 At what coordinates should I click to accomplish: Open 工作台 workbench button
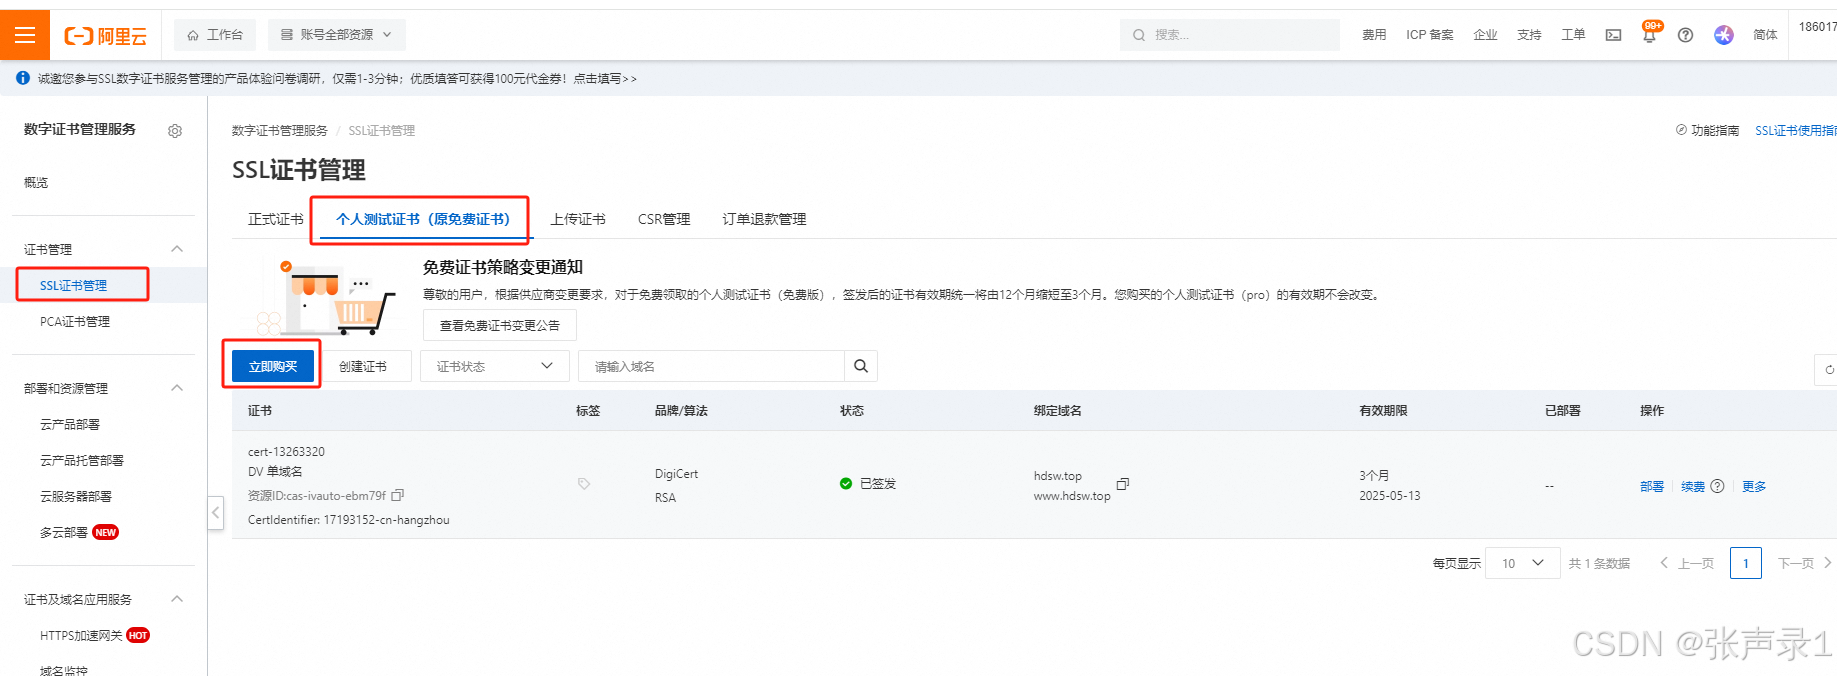(x=215, y=35)
